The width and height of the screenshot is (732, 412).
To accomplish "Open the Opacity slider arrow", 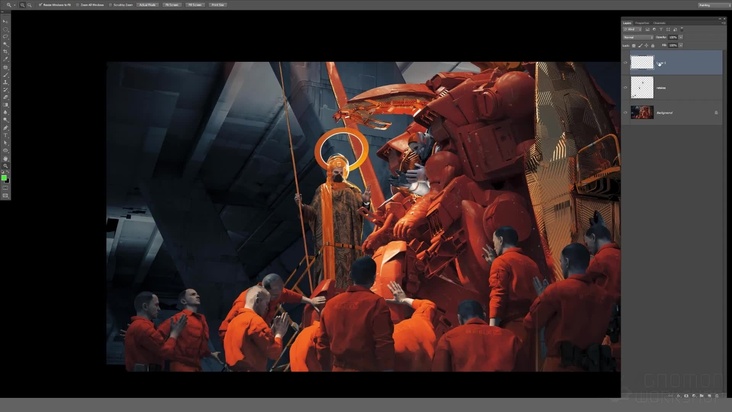I will pyautogui.click(x=681, y=37).
